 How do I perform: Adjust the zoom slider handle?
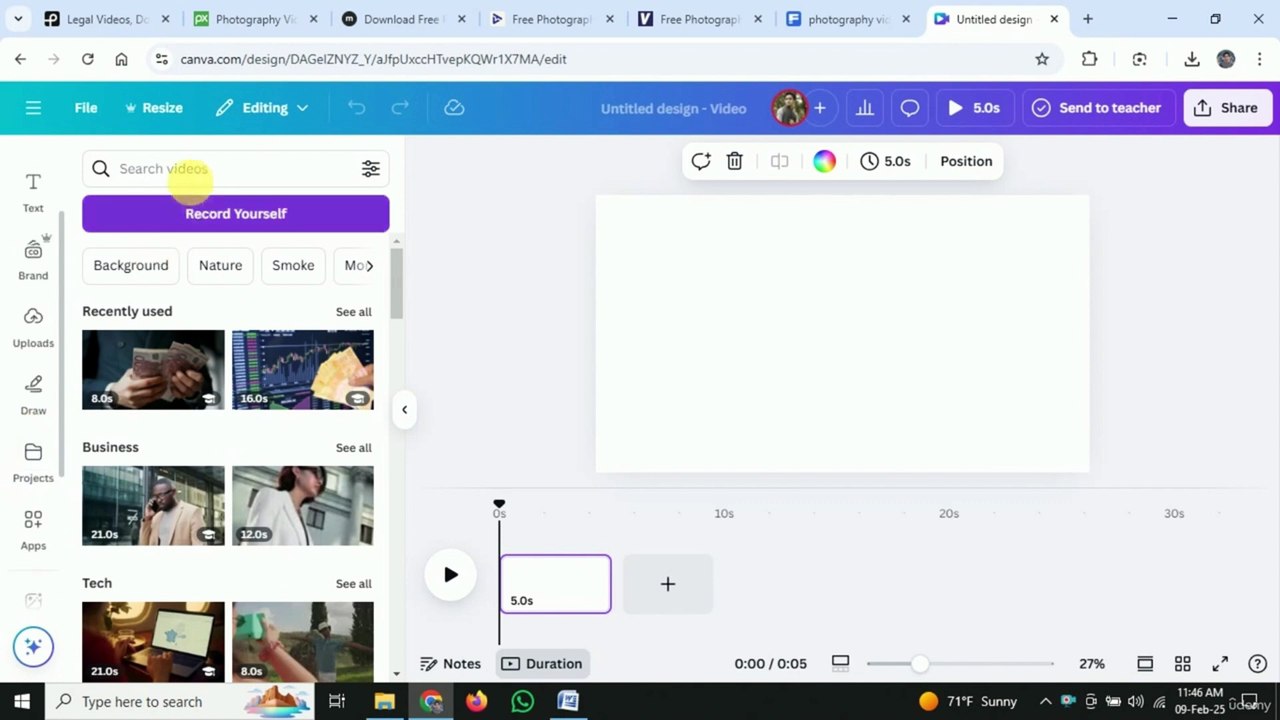coord(919,664)
